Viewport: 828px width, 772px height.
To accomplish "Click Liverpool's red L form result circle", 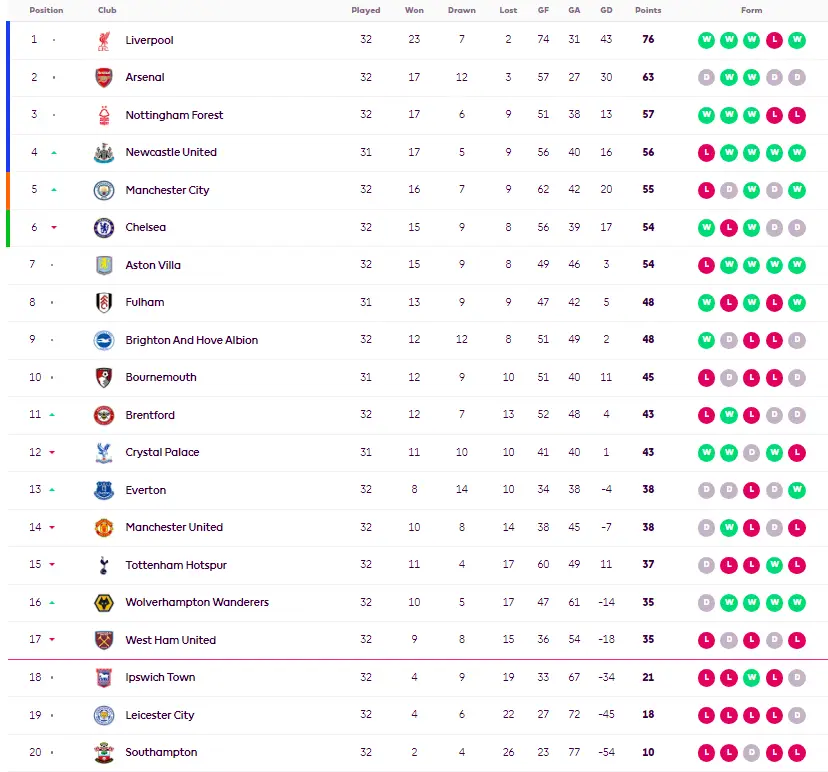I will (x=774, y=40).
